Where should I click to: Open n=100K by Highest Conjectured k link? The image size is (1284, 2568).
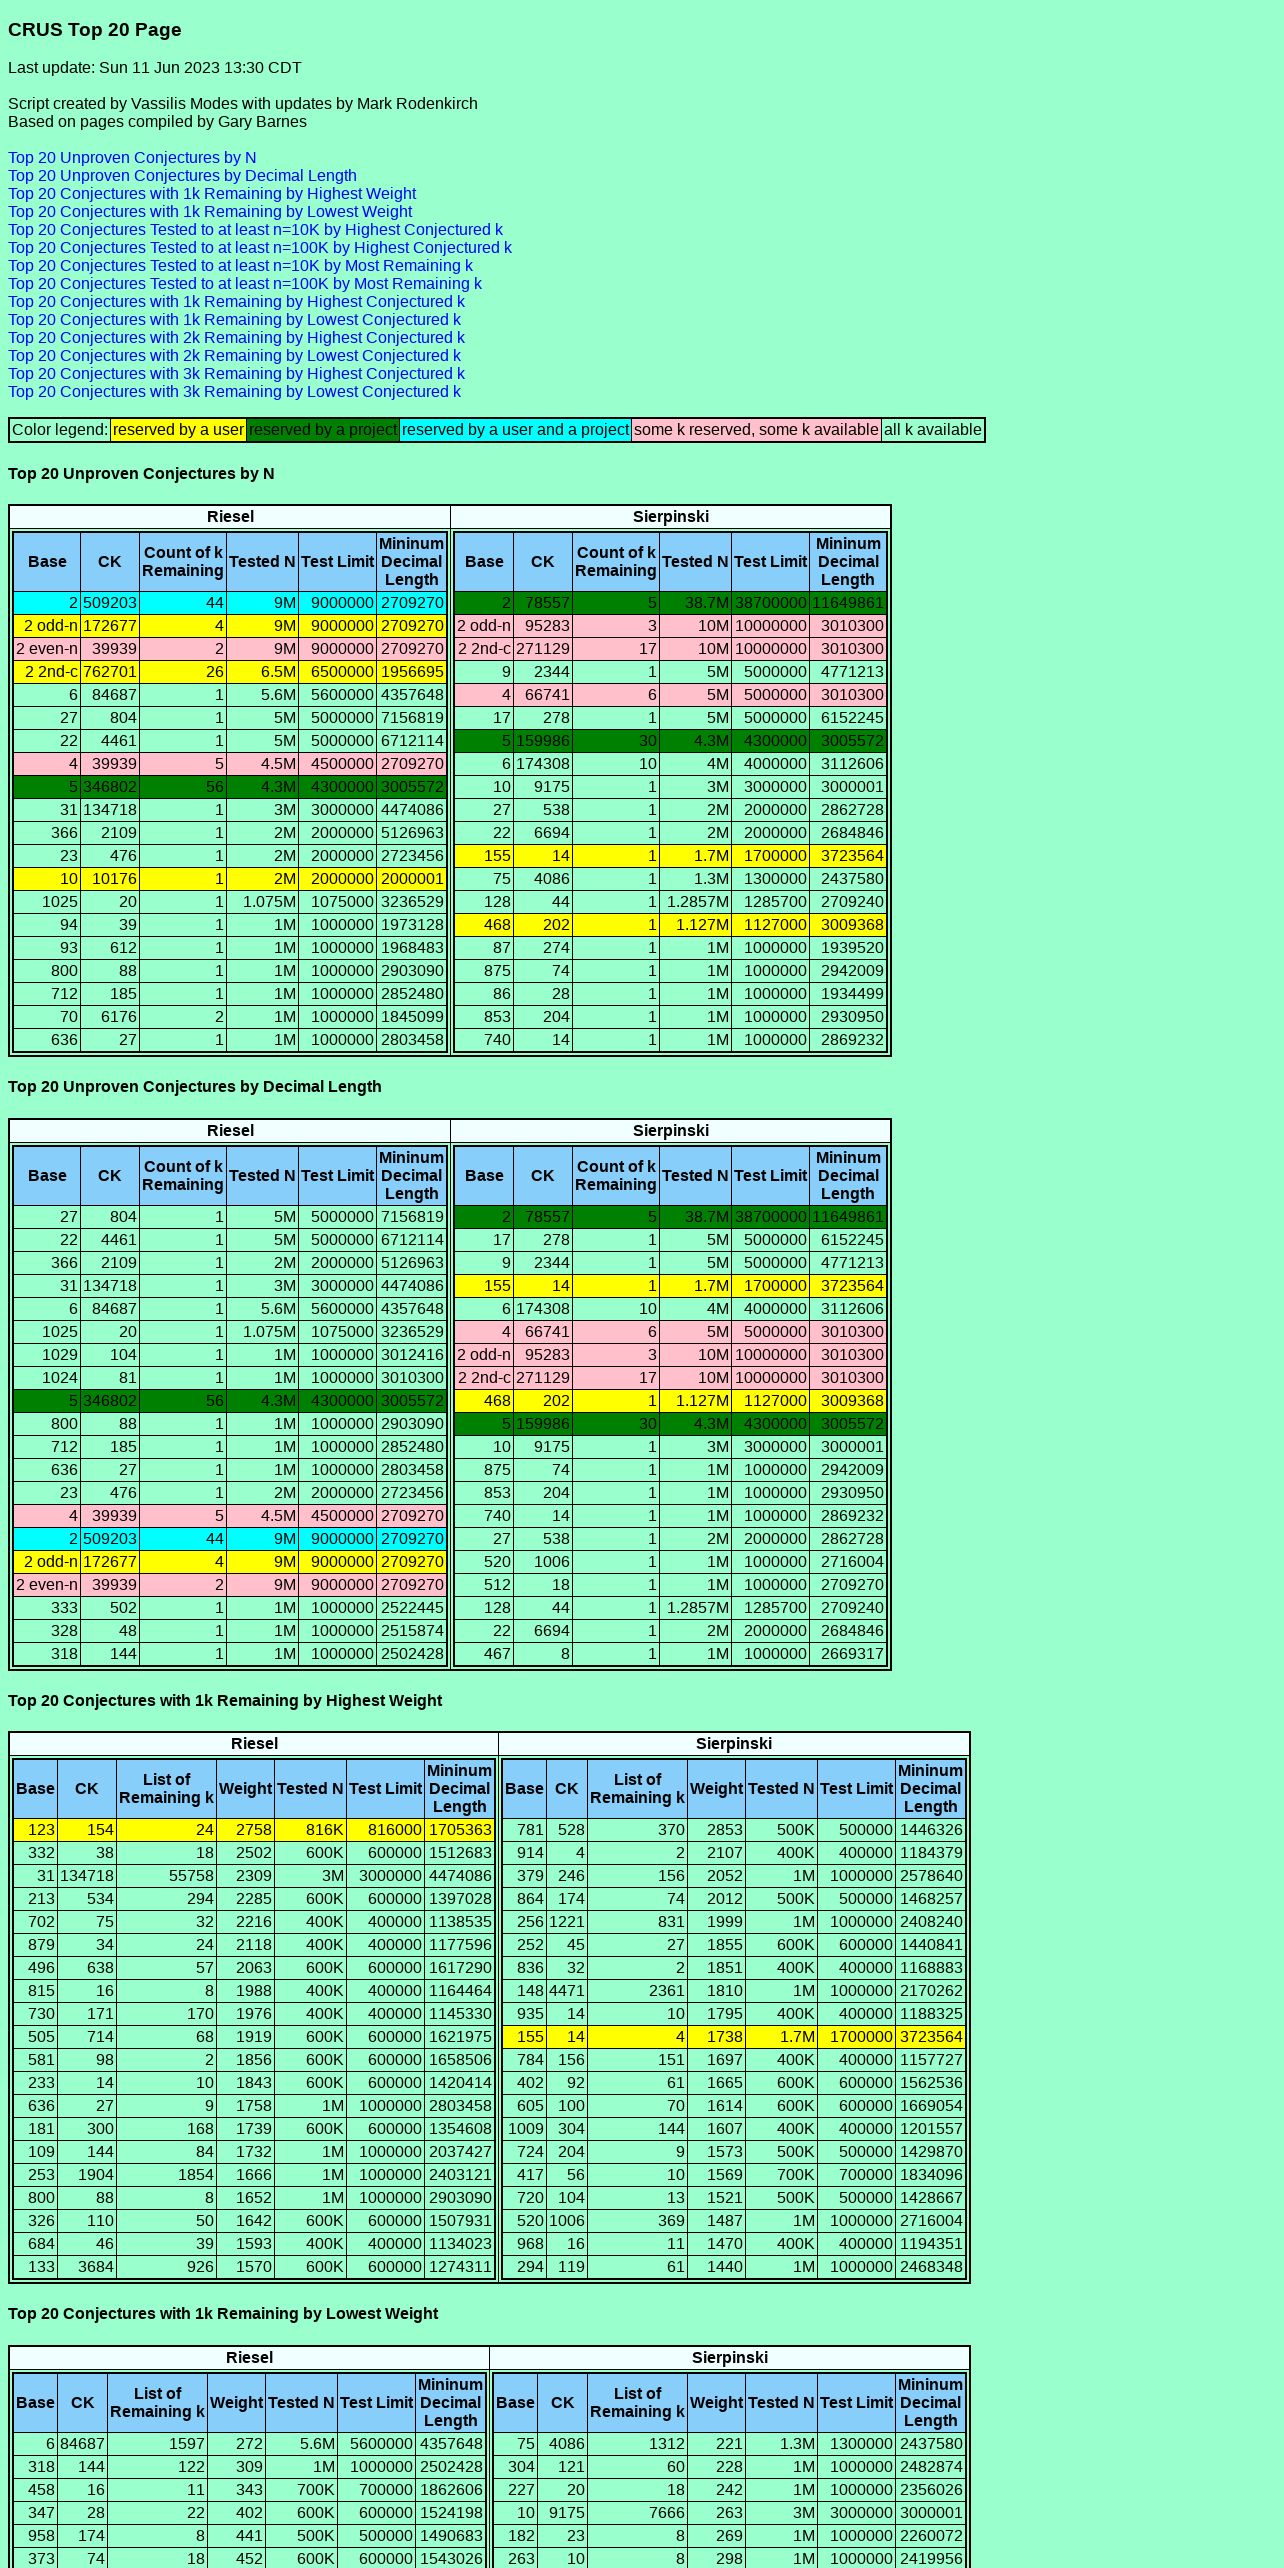(x=260, y=248)
